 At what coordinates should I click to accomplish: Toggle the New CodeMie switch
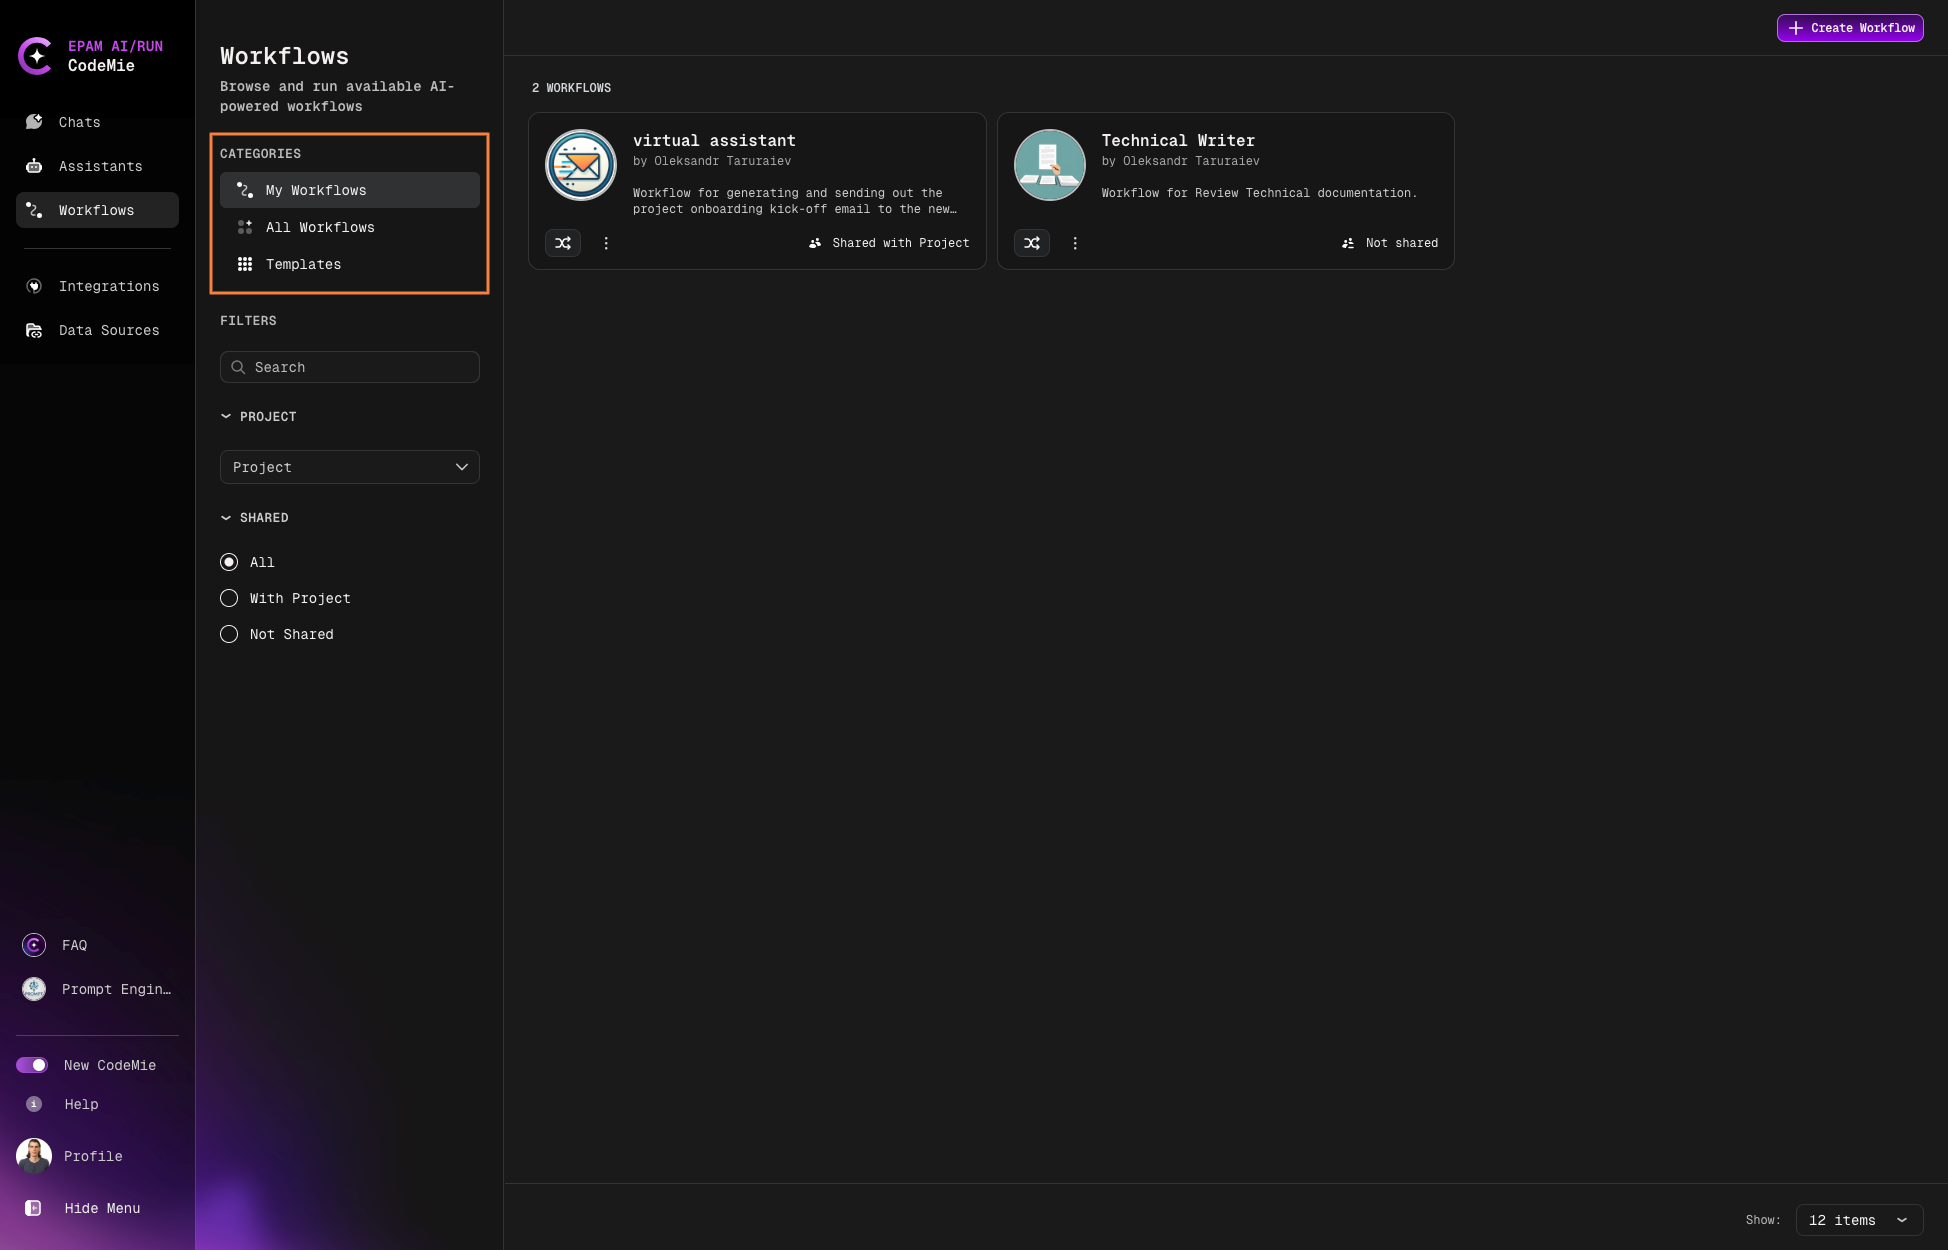pos(33,1065)
